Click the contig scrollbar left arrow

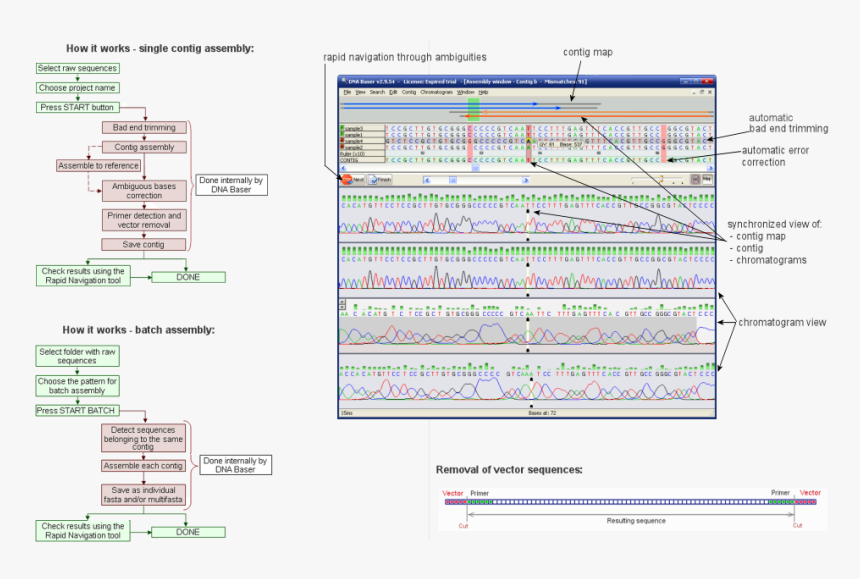point(343,168)
